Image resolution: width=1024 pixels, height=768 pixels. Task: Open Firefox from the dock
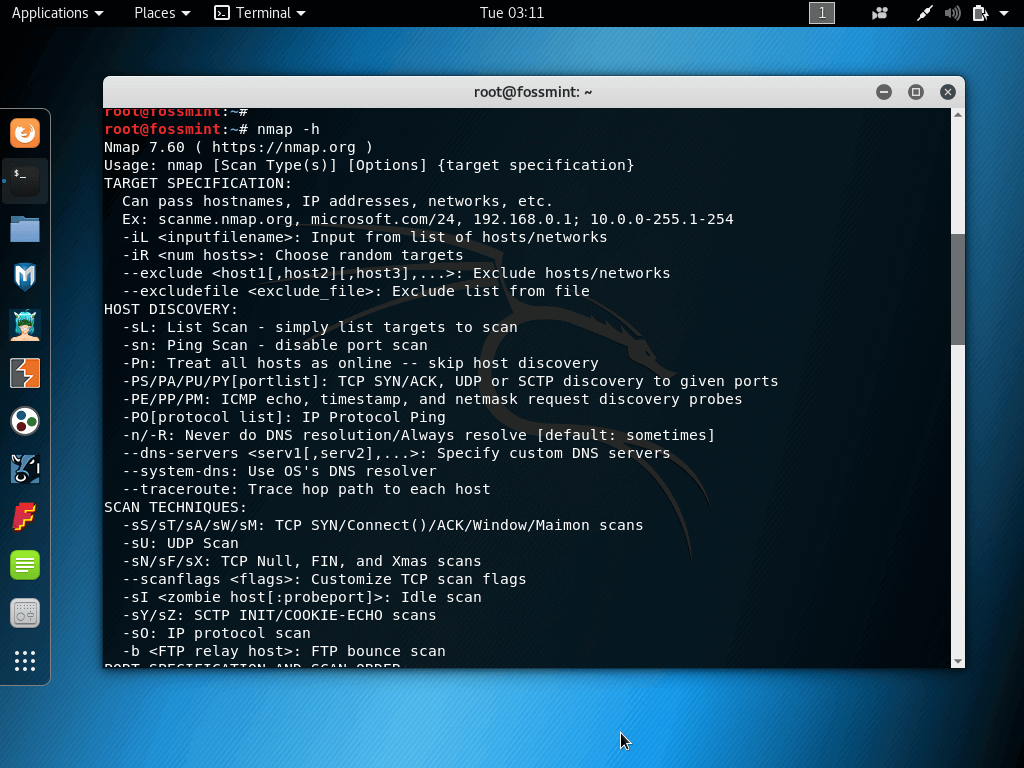(27, 132)
